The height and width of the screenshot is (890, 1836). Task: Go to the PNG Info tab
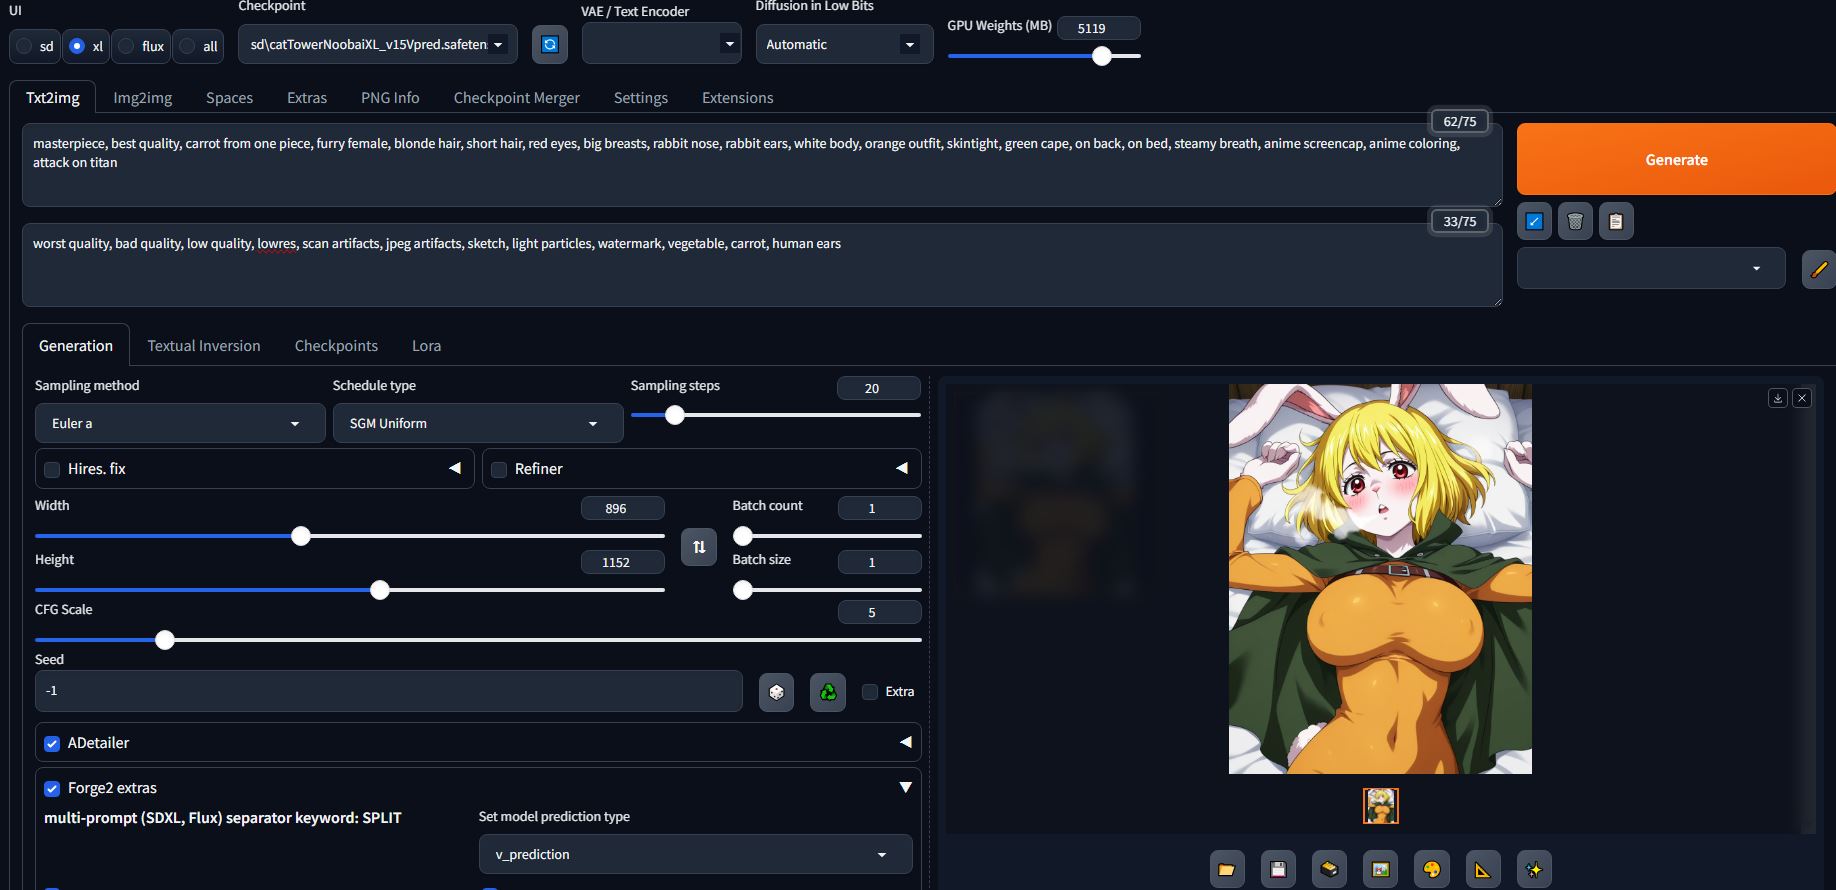pos(390,98)
